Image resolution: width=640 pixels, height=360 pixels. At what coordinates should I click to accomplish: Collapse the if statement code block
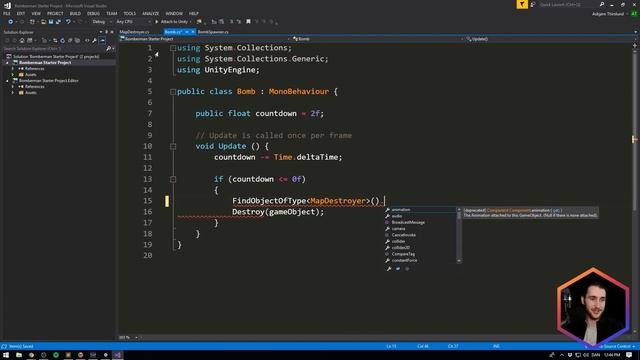[x=173, y=179]
